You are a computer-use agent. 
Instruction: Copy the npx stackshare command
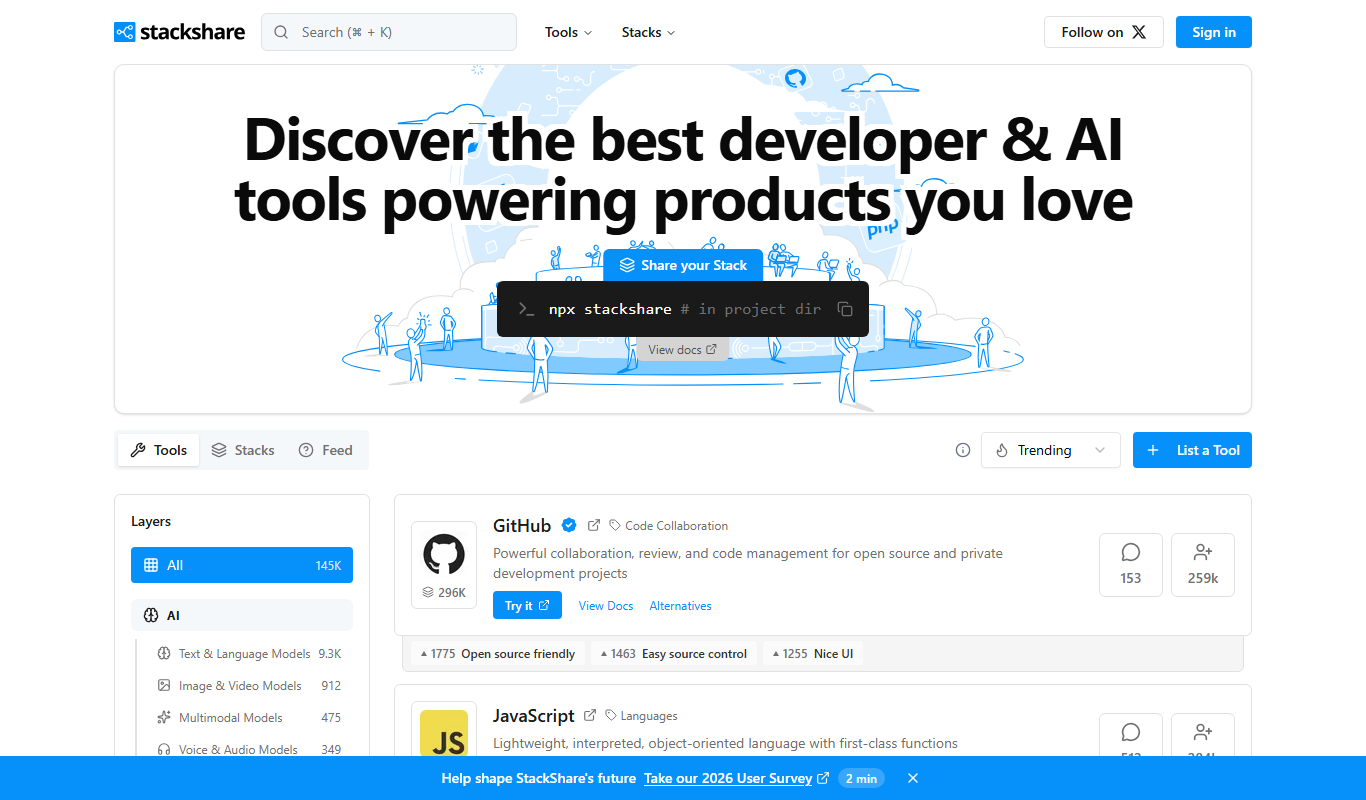845,309
